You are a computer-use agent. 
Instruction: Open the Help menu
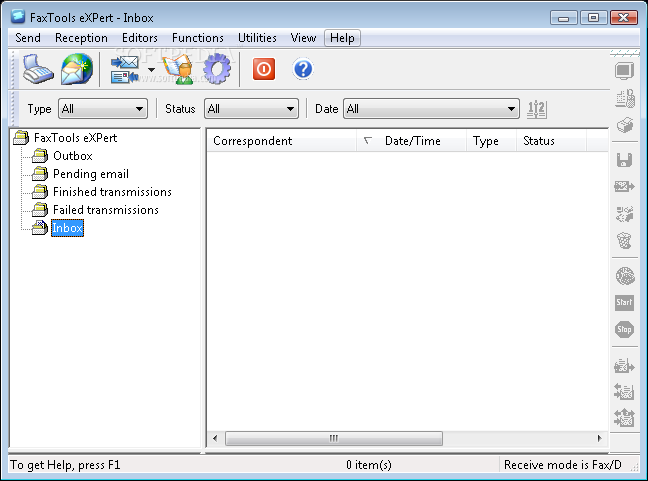point(342,38)
